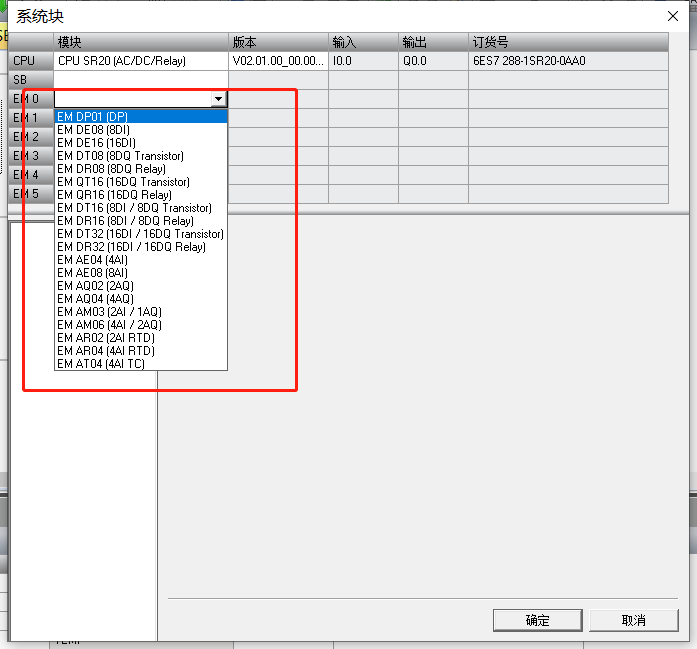The height and width of the screenshot is (649, 697).
Task: Click order number 6ES7 288-1SR20-0AA0
Action: tap(568, 61)
